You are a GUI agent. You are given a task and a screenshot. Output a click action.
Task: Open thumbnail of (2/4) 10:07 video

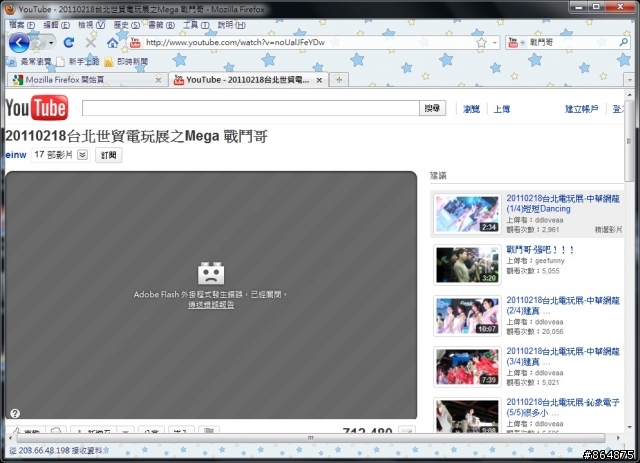(x=467, y=316)
